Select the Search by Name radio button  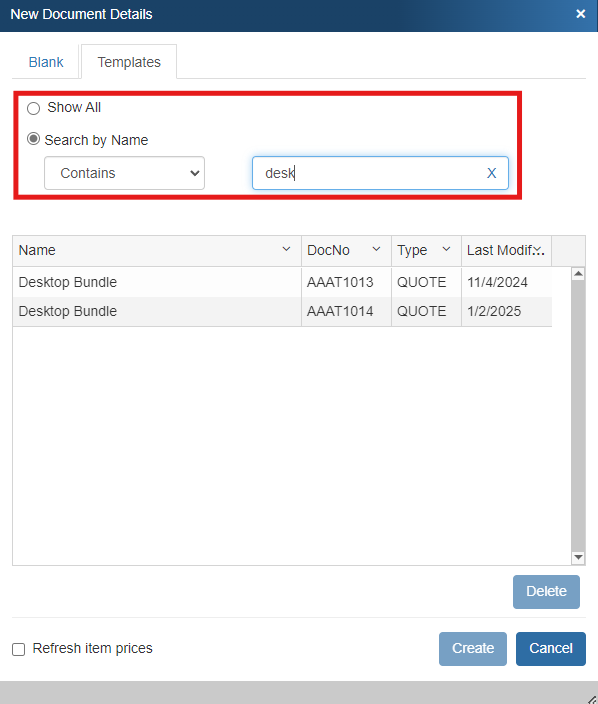click(34, 139)
